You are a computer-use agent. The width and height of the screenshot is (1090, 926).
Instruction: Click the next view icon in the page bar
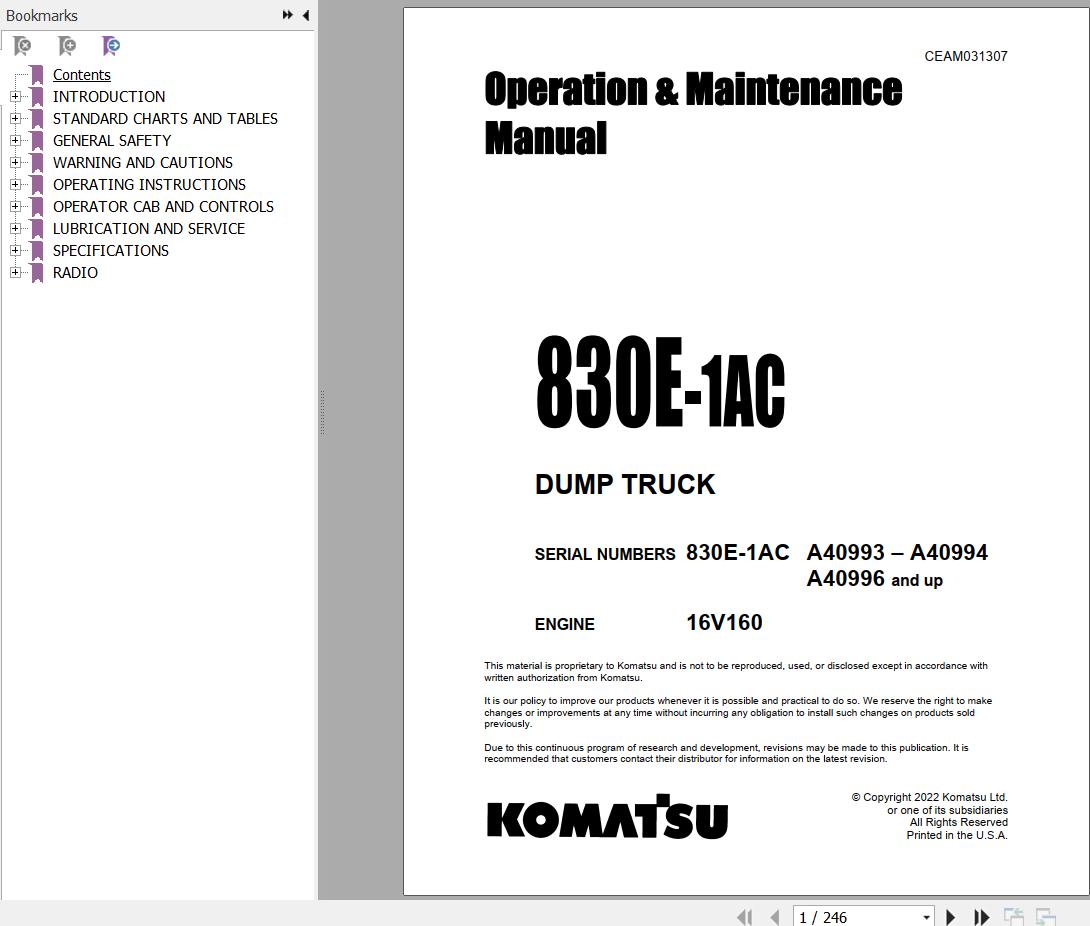coord(1046,918)
